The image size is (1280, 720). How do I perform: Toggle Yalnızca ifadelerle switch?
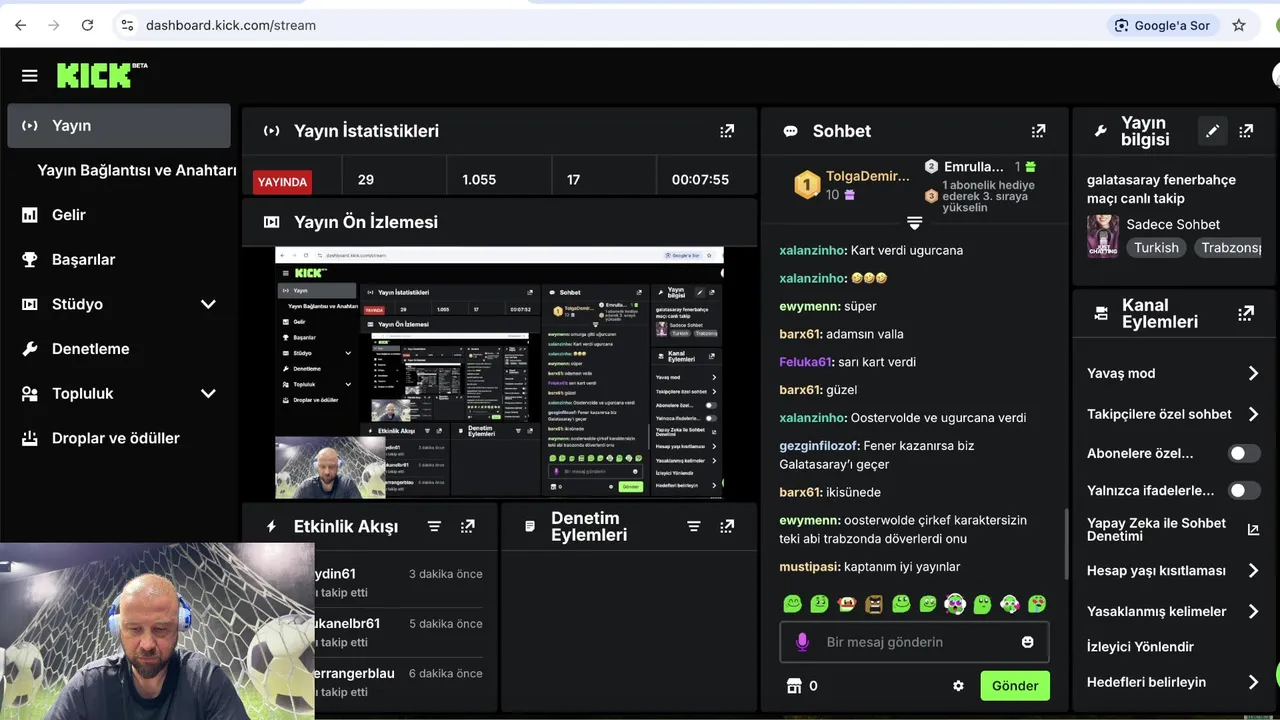tap(1244, 490)
